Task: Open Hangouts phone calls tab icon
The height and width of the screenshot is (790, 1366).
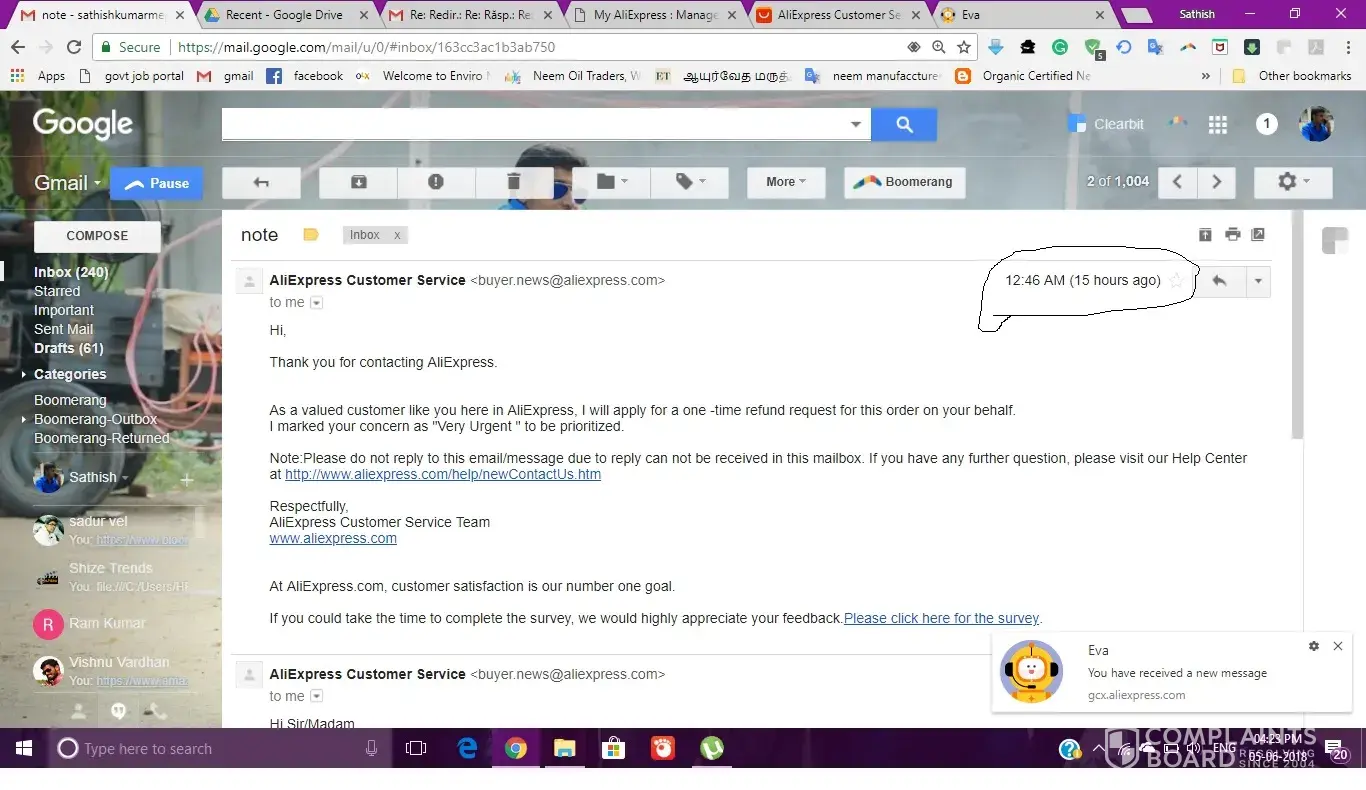Action: 157,711
